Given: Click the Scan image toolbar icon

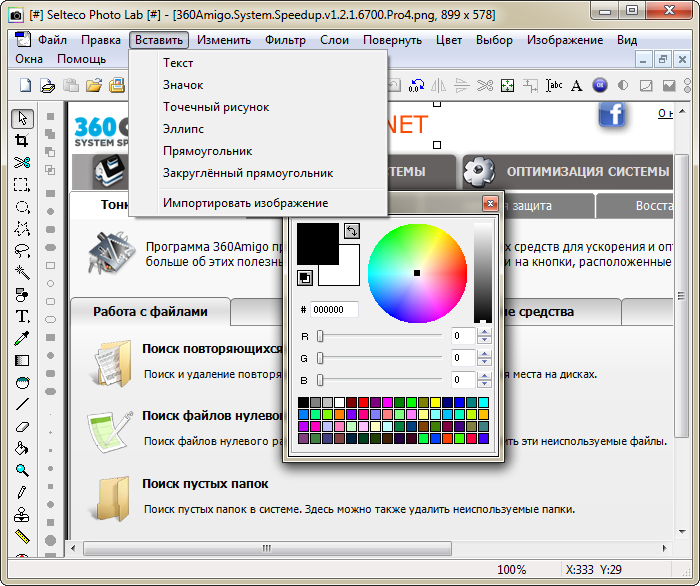Looking at the screenshot, I should [x=48, y=85].
